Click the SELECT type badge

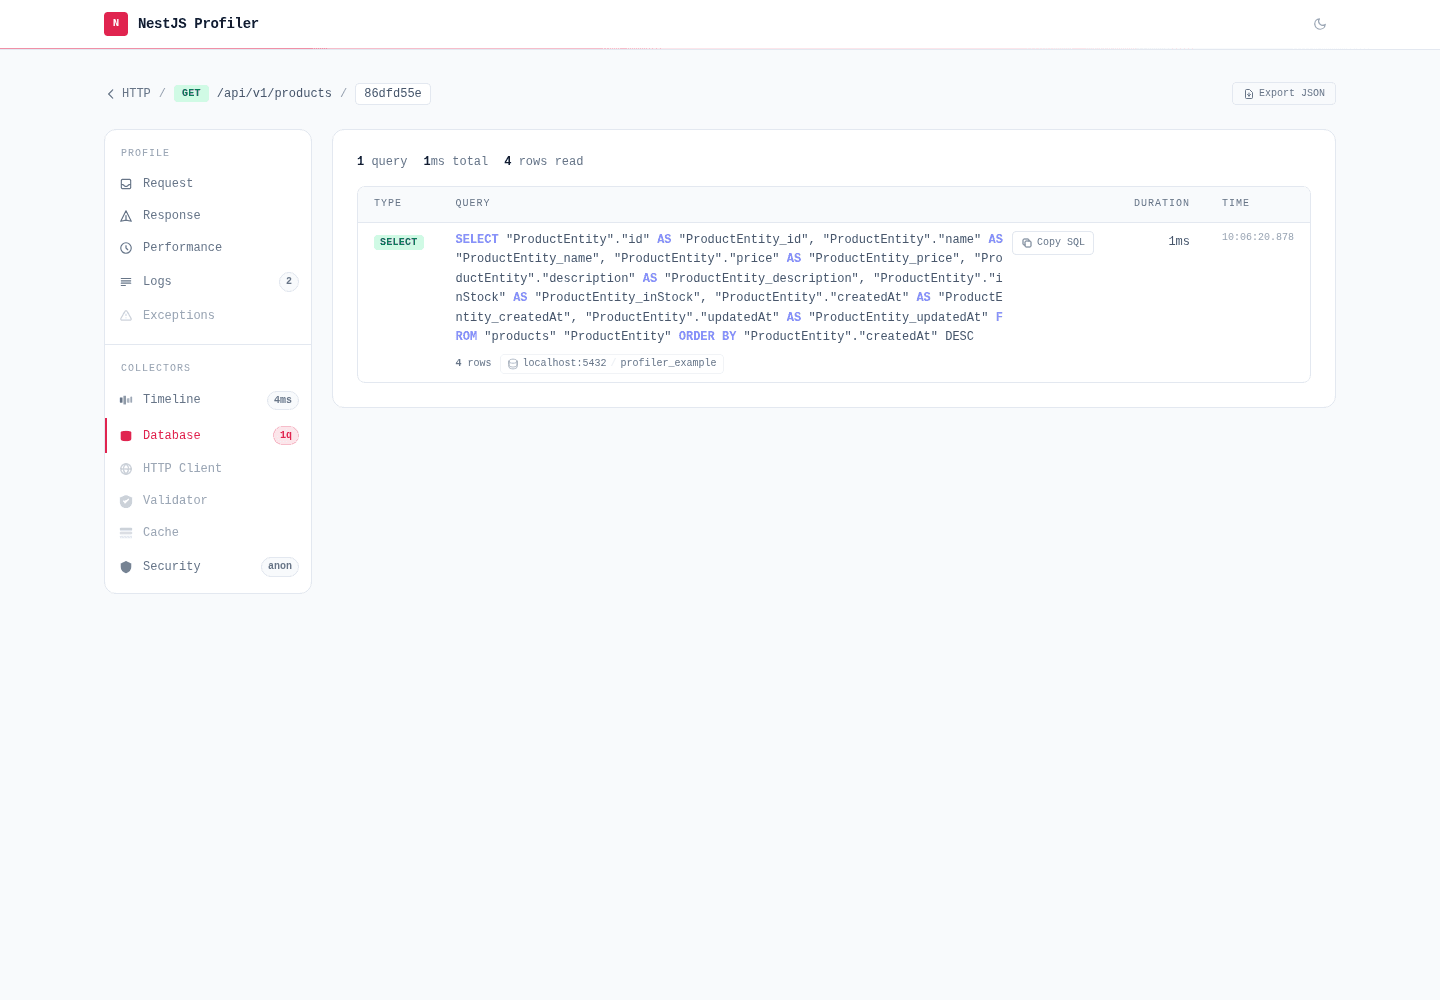[399, 242]
